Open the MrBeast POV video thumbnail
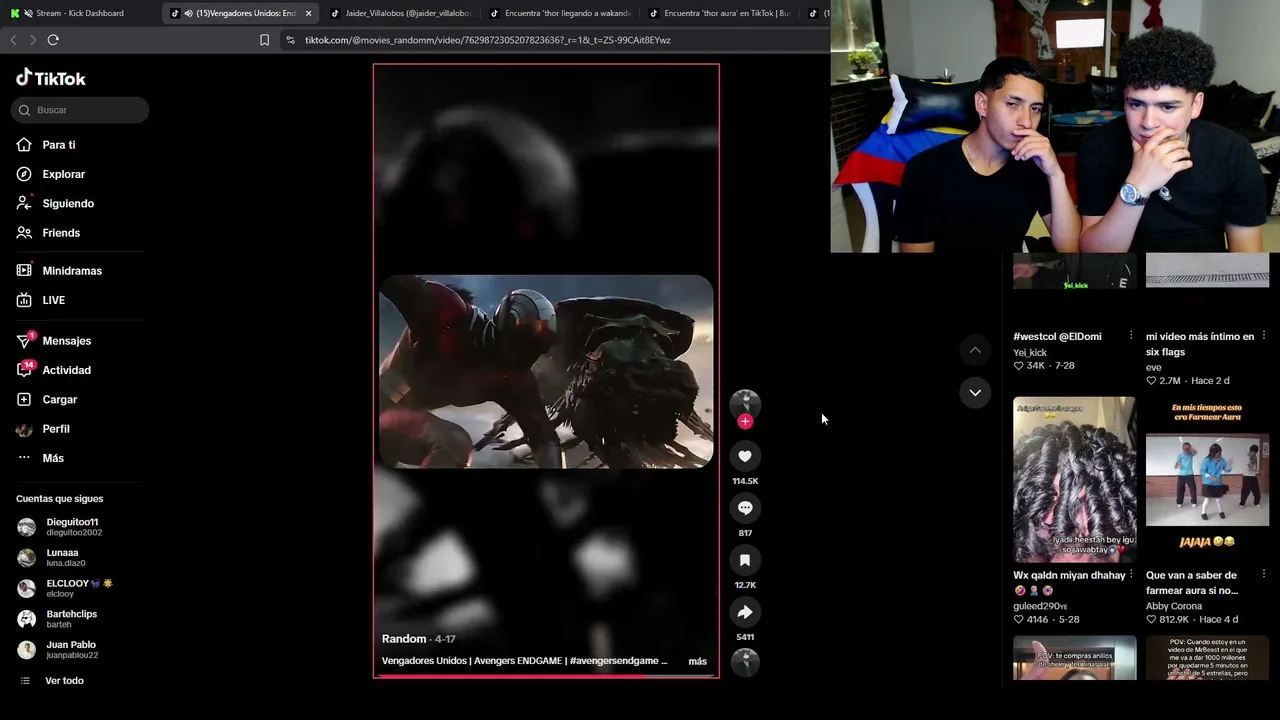 [x=1207, y=658]
